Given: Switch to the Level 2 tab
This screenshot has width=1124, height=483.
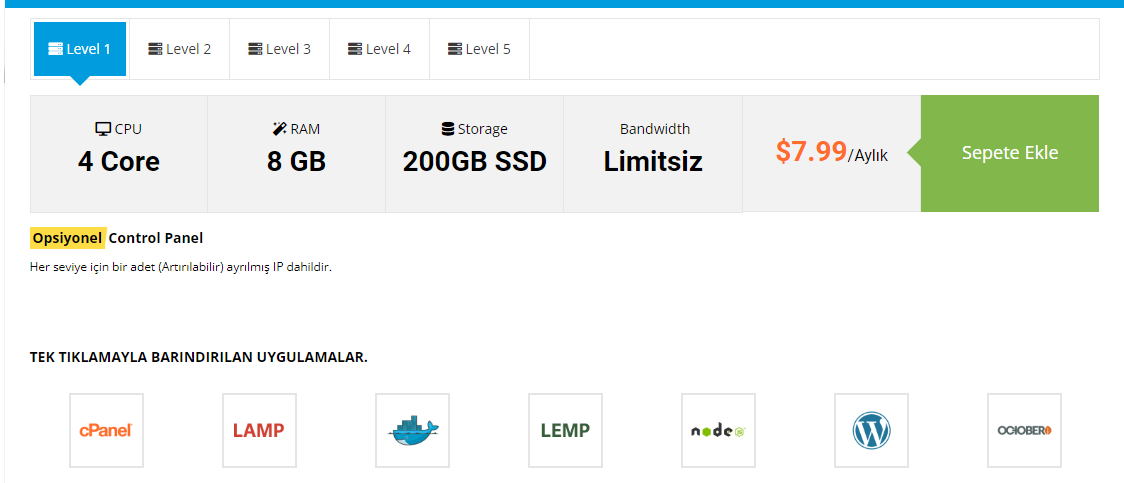Looking at the screenshot, I should (x=179, y=49).
